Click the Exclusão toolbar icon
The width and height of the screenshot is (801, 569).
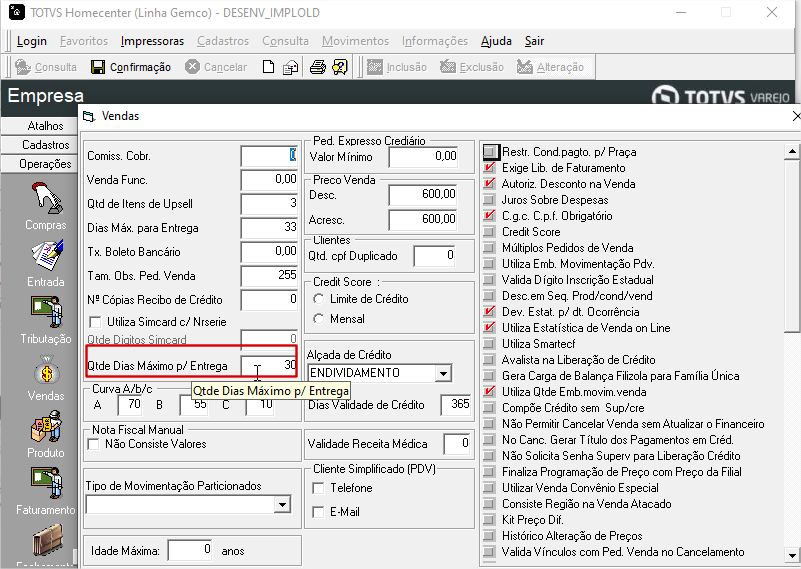[x=447, y=67]
